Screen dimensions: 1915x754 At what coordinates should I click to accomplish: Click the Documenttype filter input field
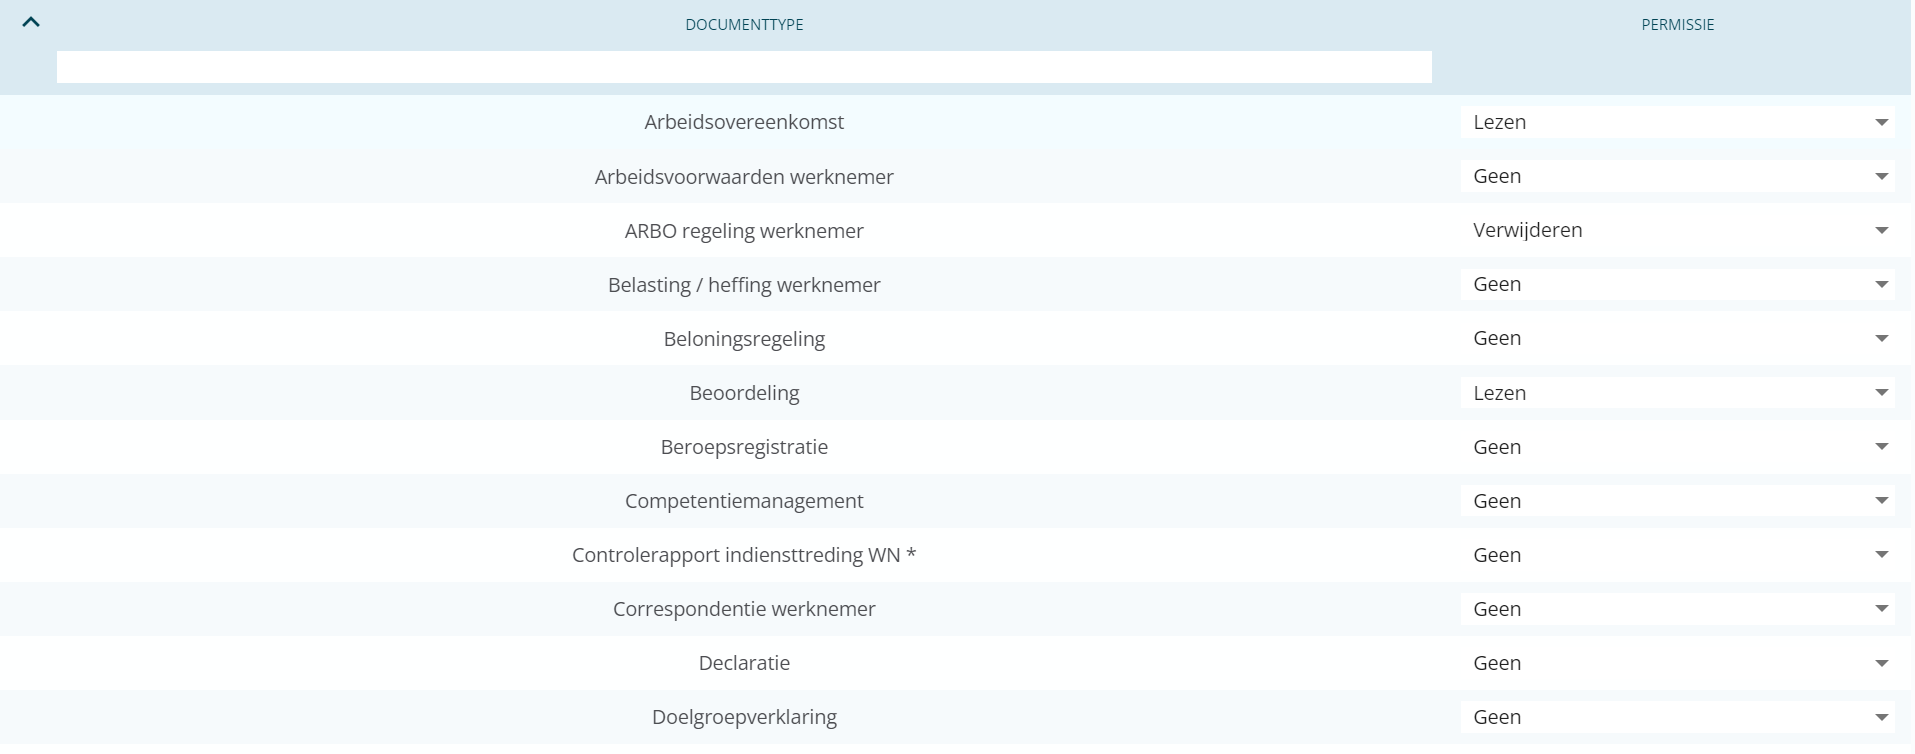coord(744,67)
